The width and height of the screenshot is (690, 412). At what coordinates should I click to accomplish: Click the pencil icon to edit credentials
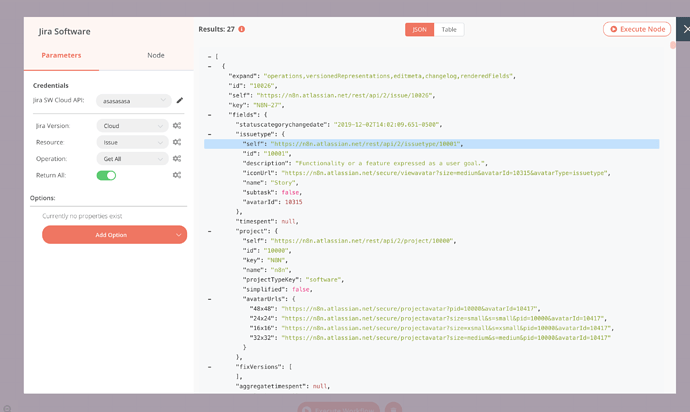180,101
